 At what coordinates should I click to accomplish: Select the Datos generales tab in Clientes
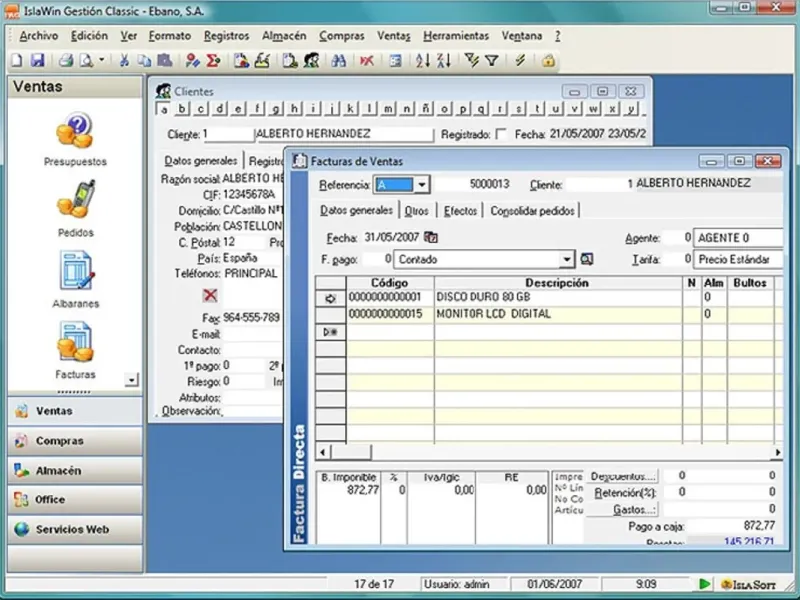[x=201, y=161]
